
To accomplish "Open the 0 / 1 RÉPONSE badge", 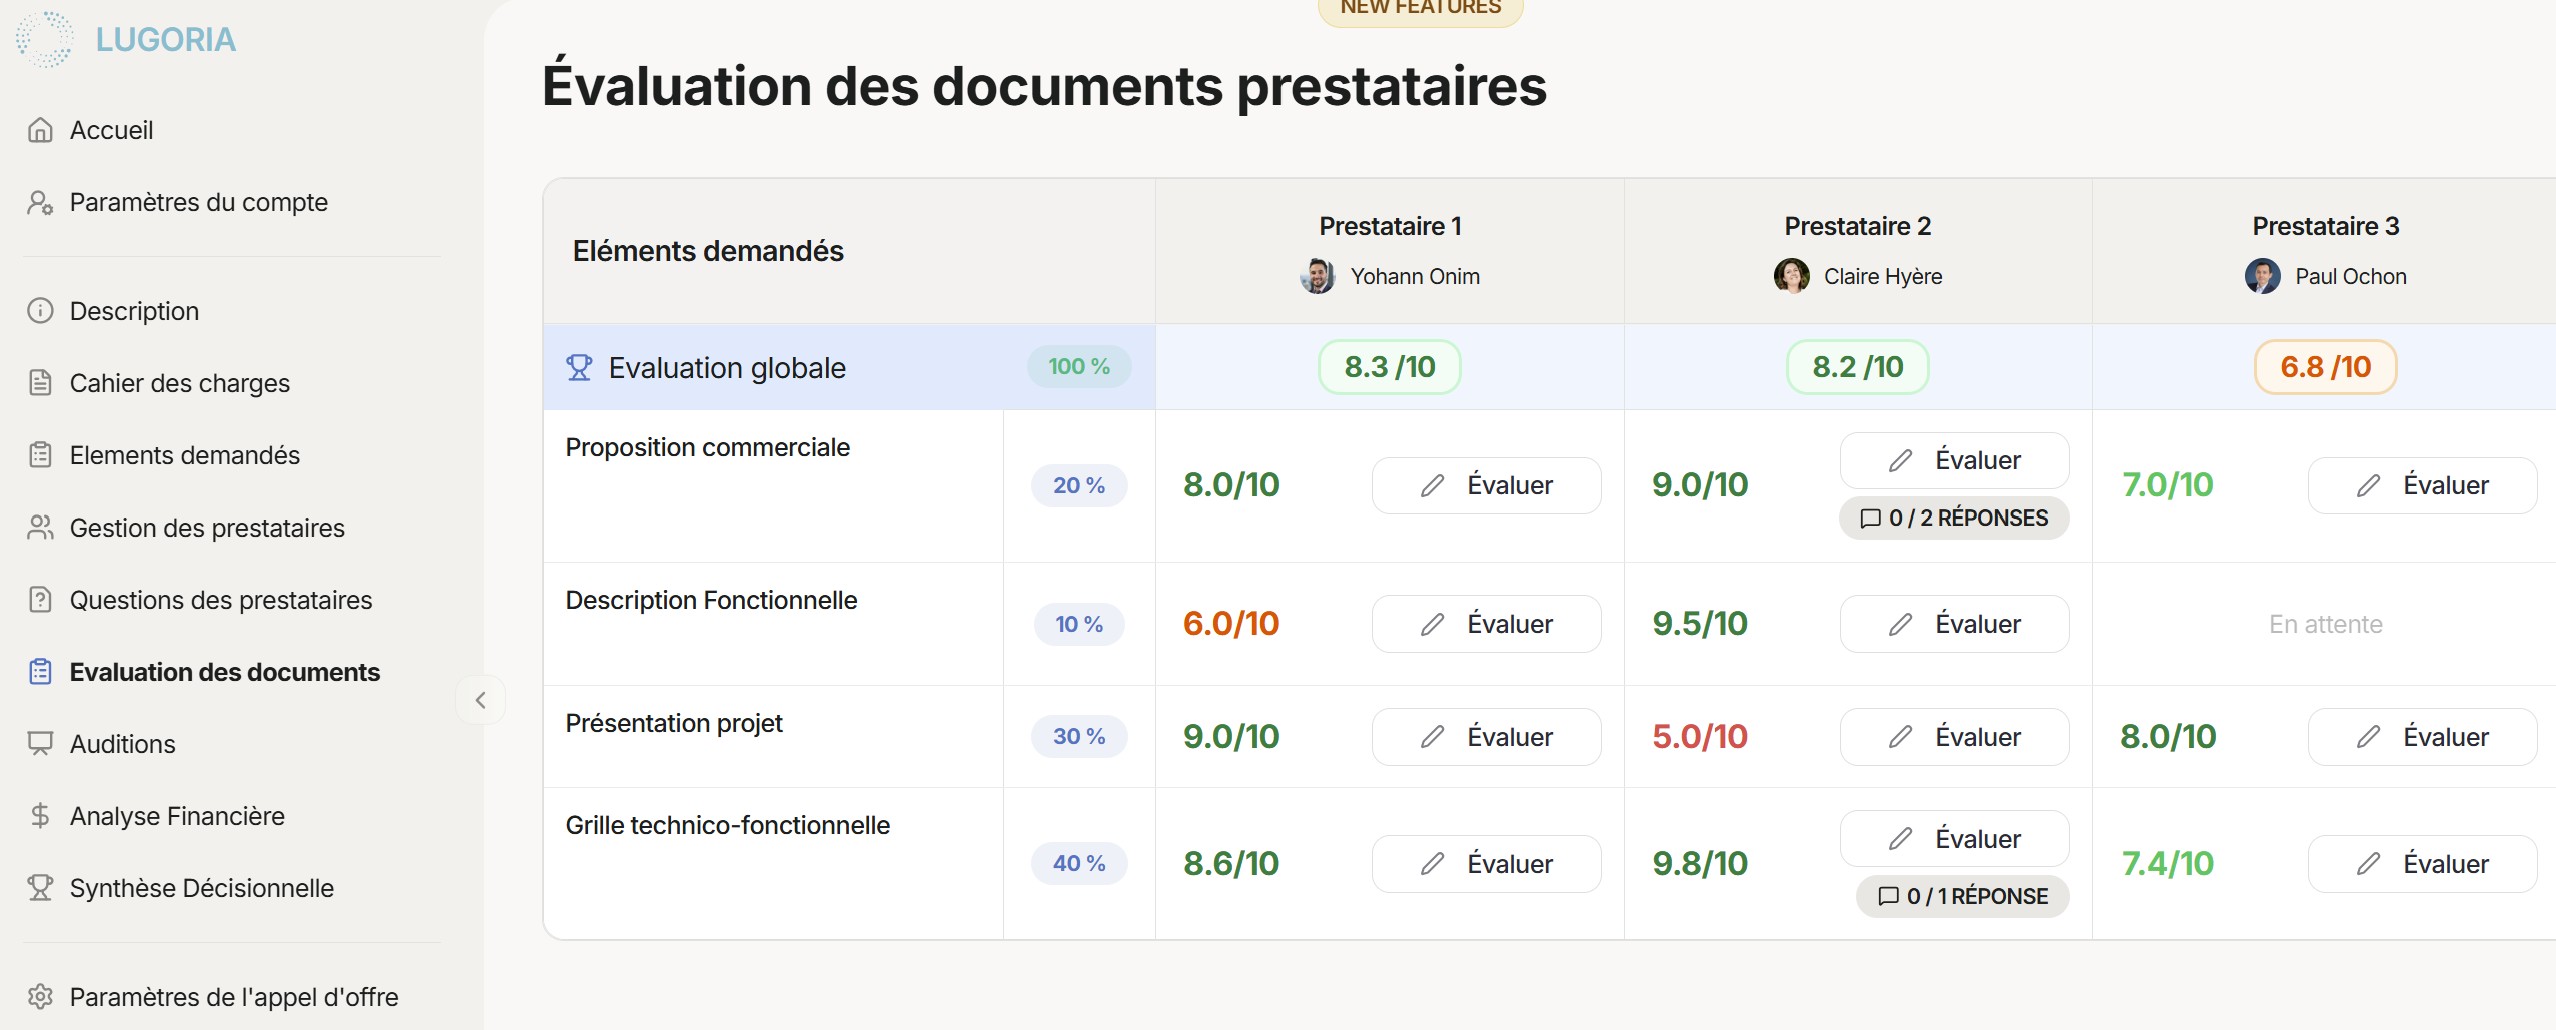I will pyautogui.click(x=1962, y=896).
